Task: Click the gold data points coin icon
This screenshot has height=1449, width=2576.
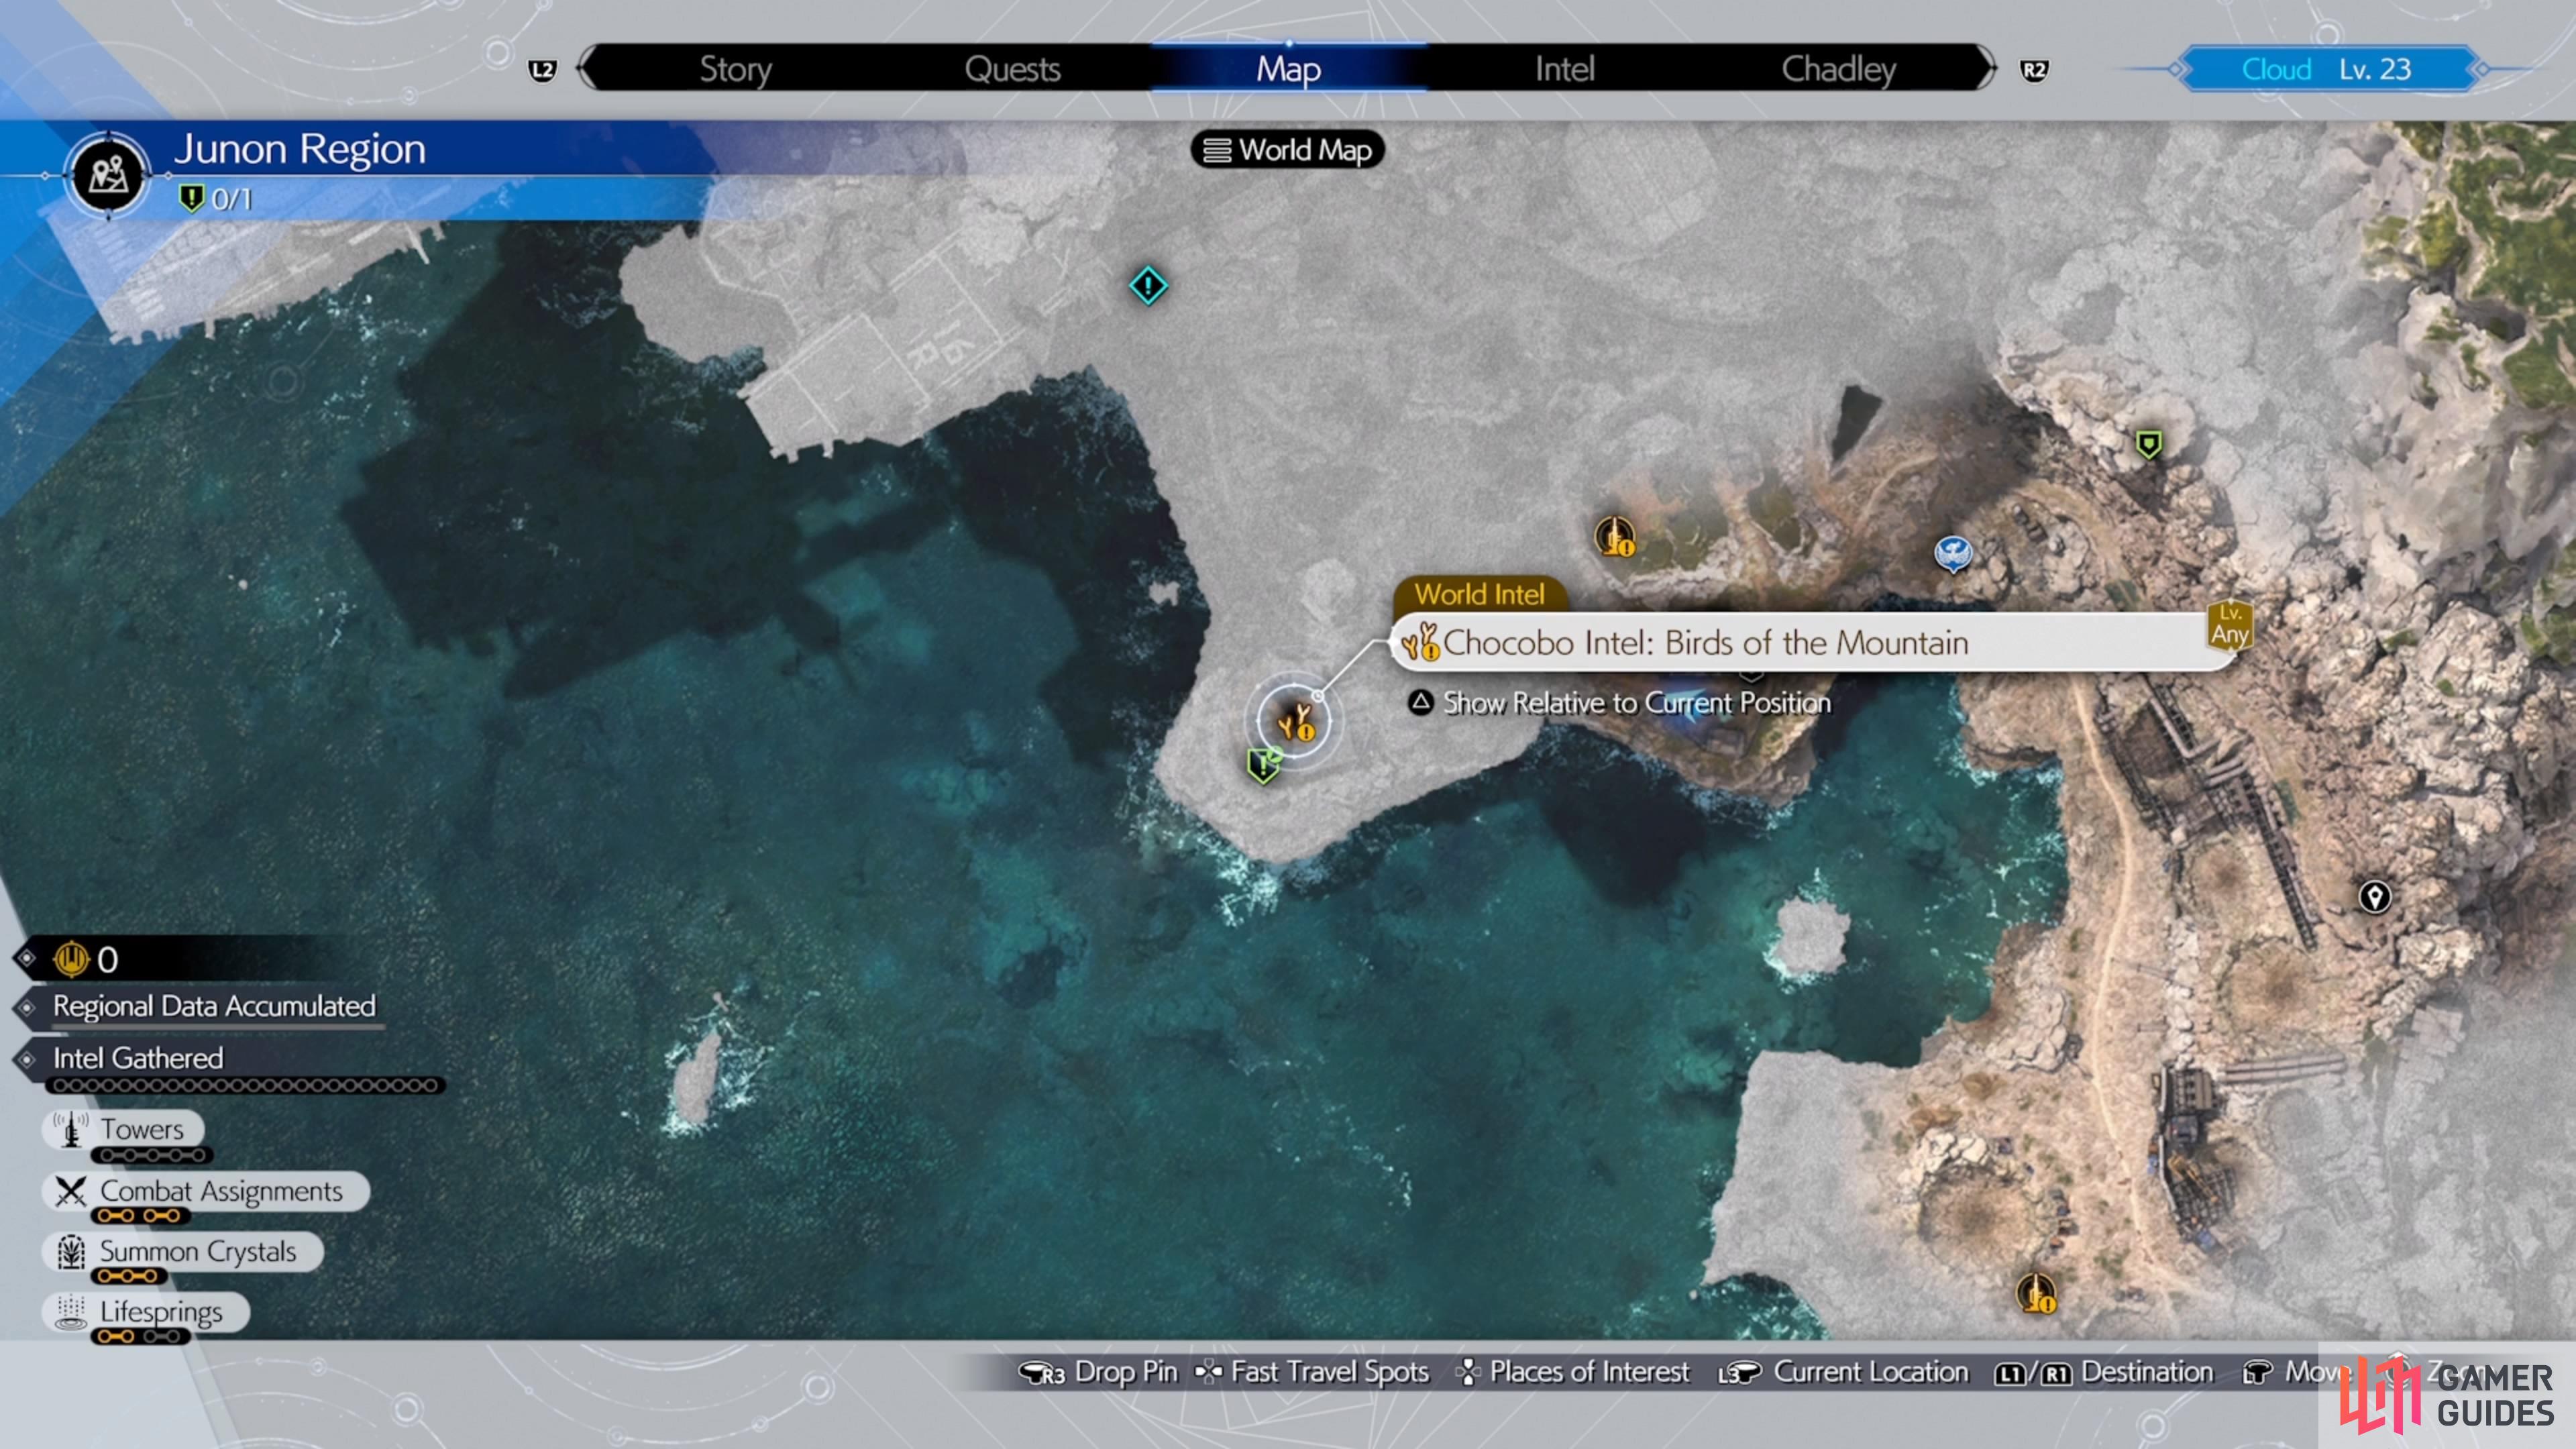Action: (x=72, y=959)
